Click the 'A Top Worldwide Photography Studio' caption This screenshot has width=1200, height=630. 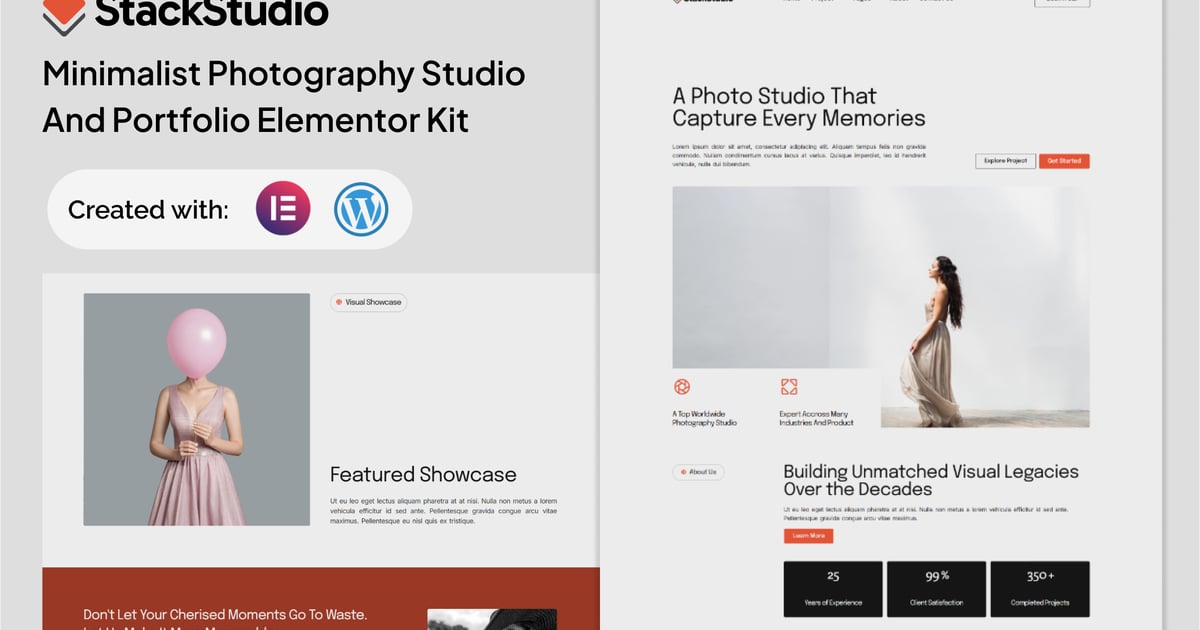click(x=704, y=418)
